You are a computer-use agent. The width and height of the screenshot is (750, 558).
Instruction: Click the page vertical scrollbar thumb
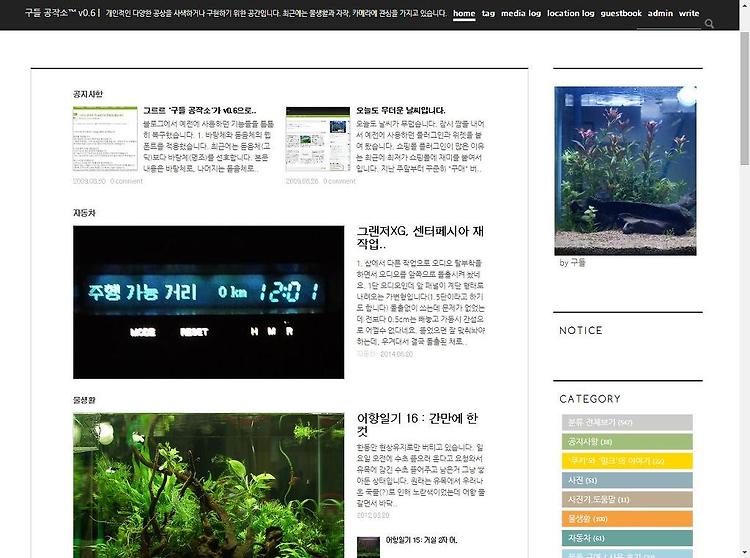click(745, 98)
